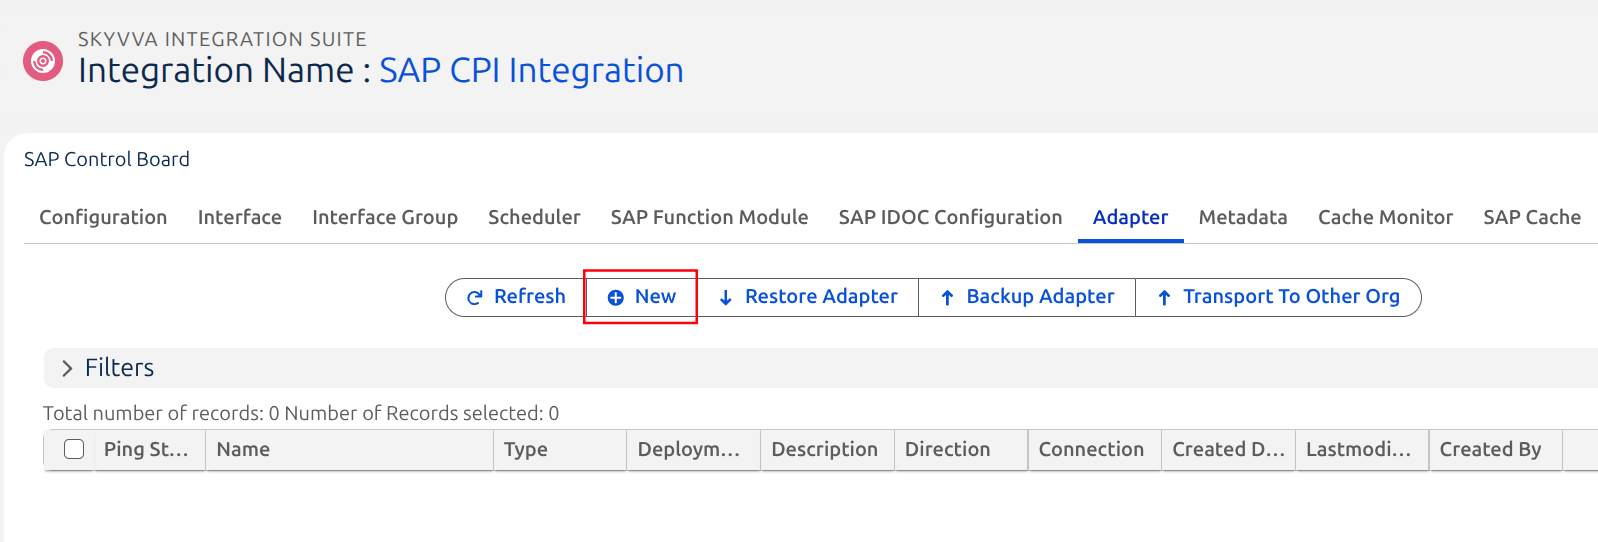Click the Filters label text
Image resolution: width=1598 pixels, height=542 pixels.
pyautogui.click(x=119, y=368)
